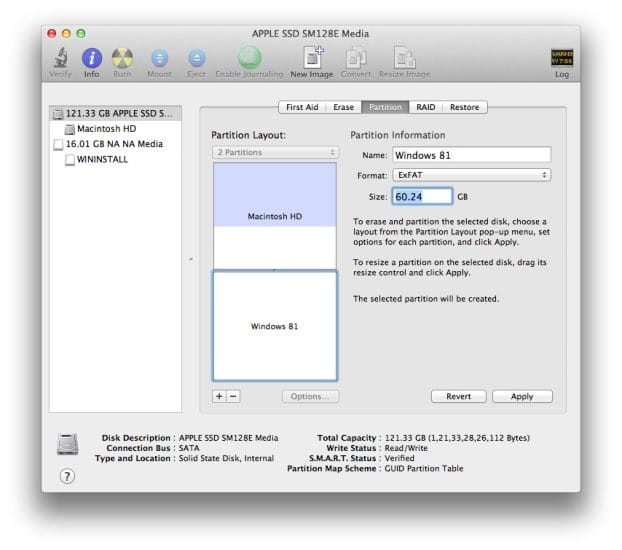This screenshot has height=550, width=622.
Task: Click the Apply button
Action: [522, 396]
